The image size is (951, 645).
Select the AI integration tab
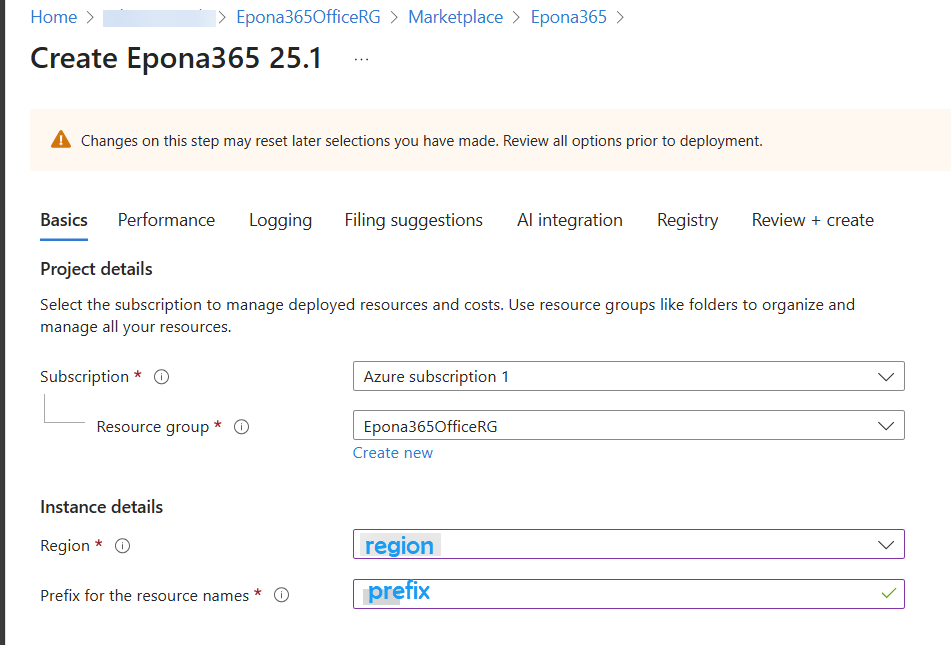click(569, 220)
